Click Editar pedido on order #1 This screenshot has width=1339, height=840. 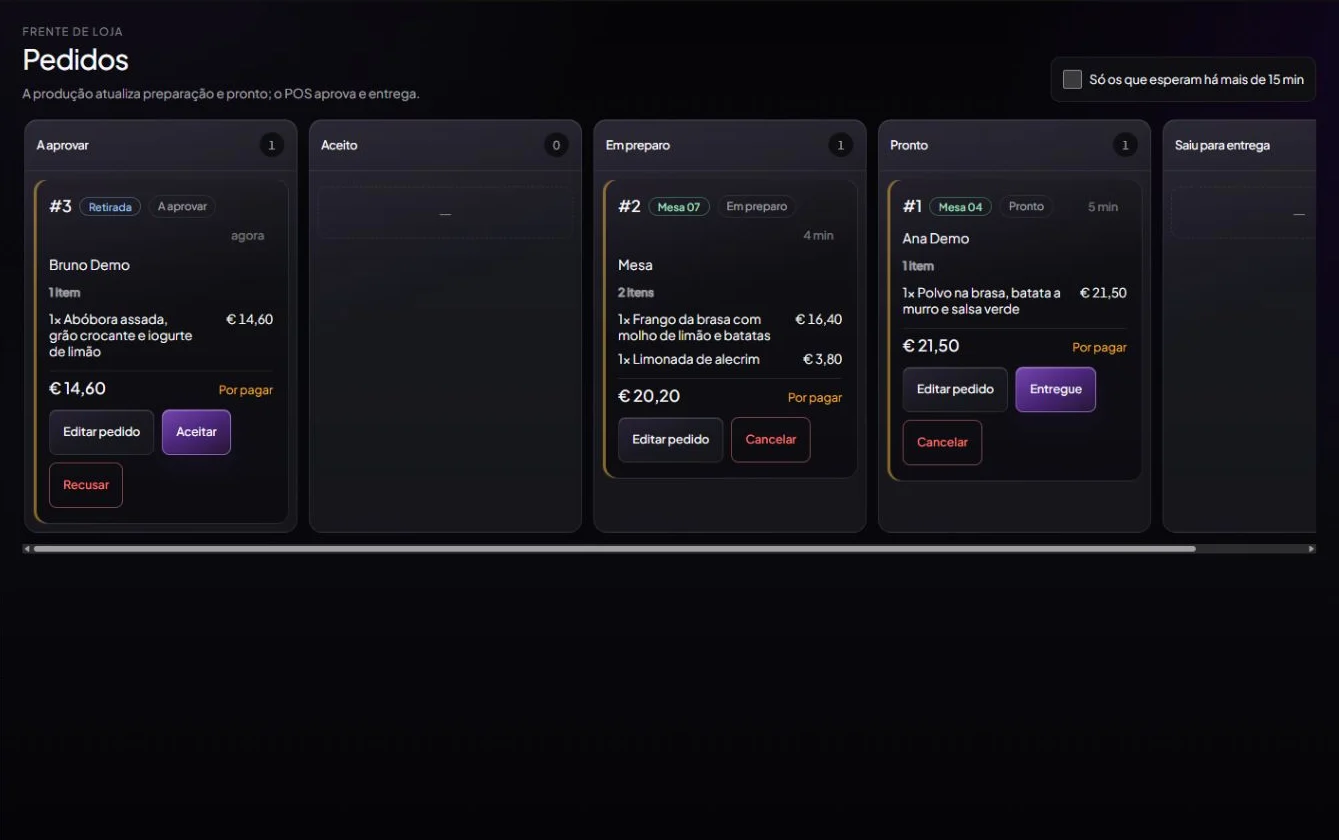[955, 389]
